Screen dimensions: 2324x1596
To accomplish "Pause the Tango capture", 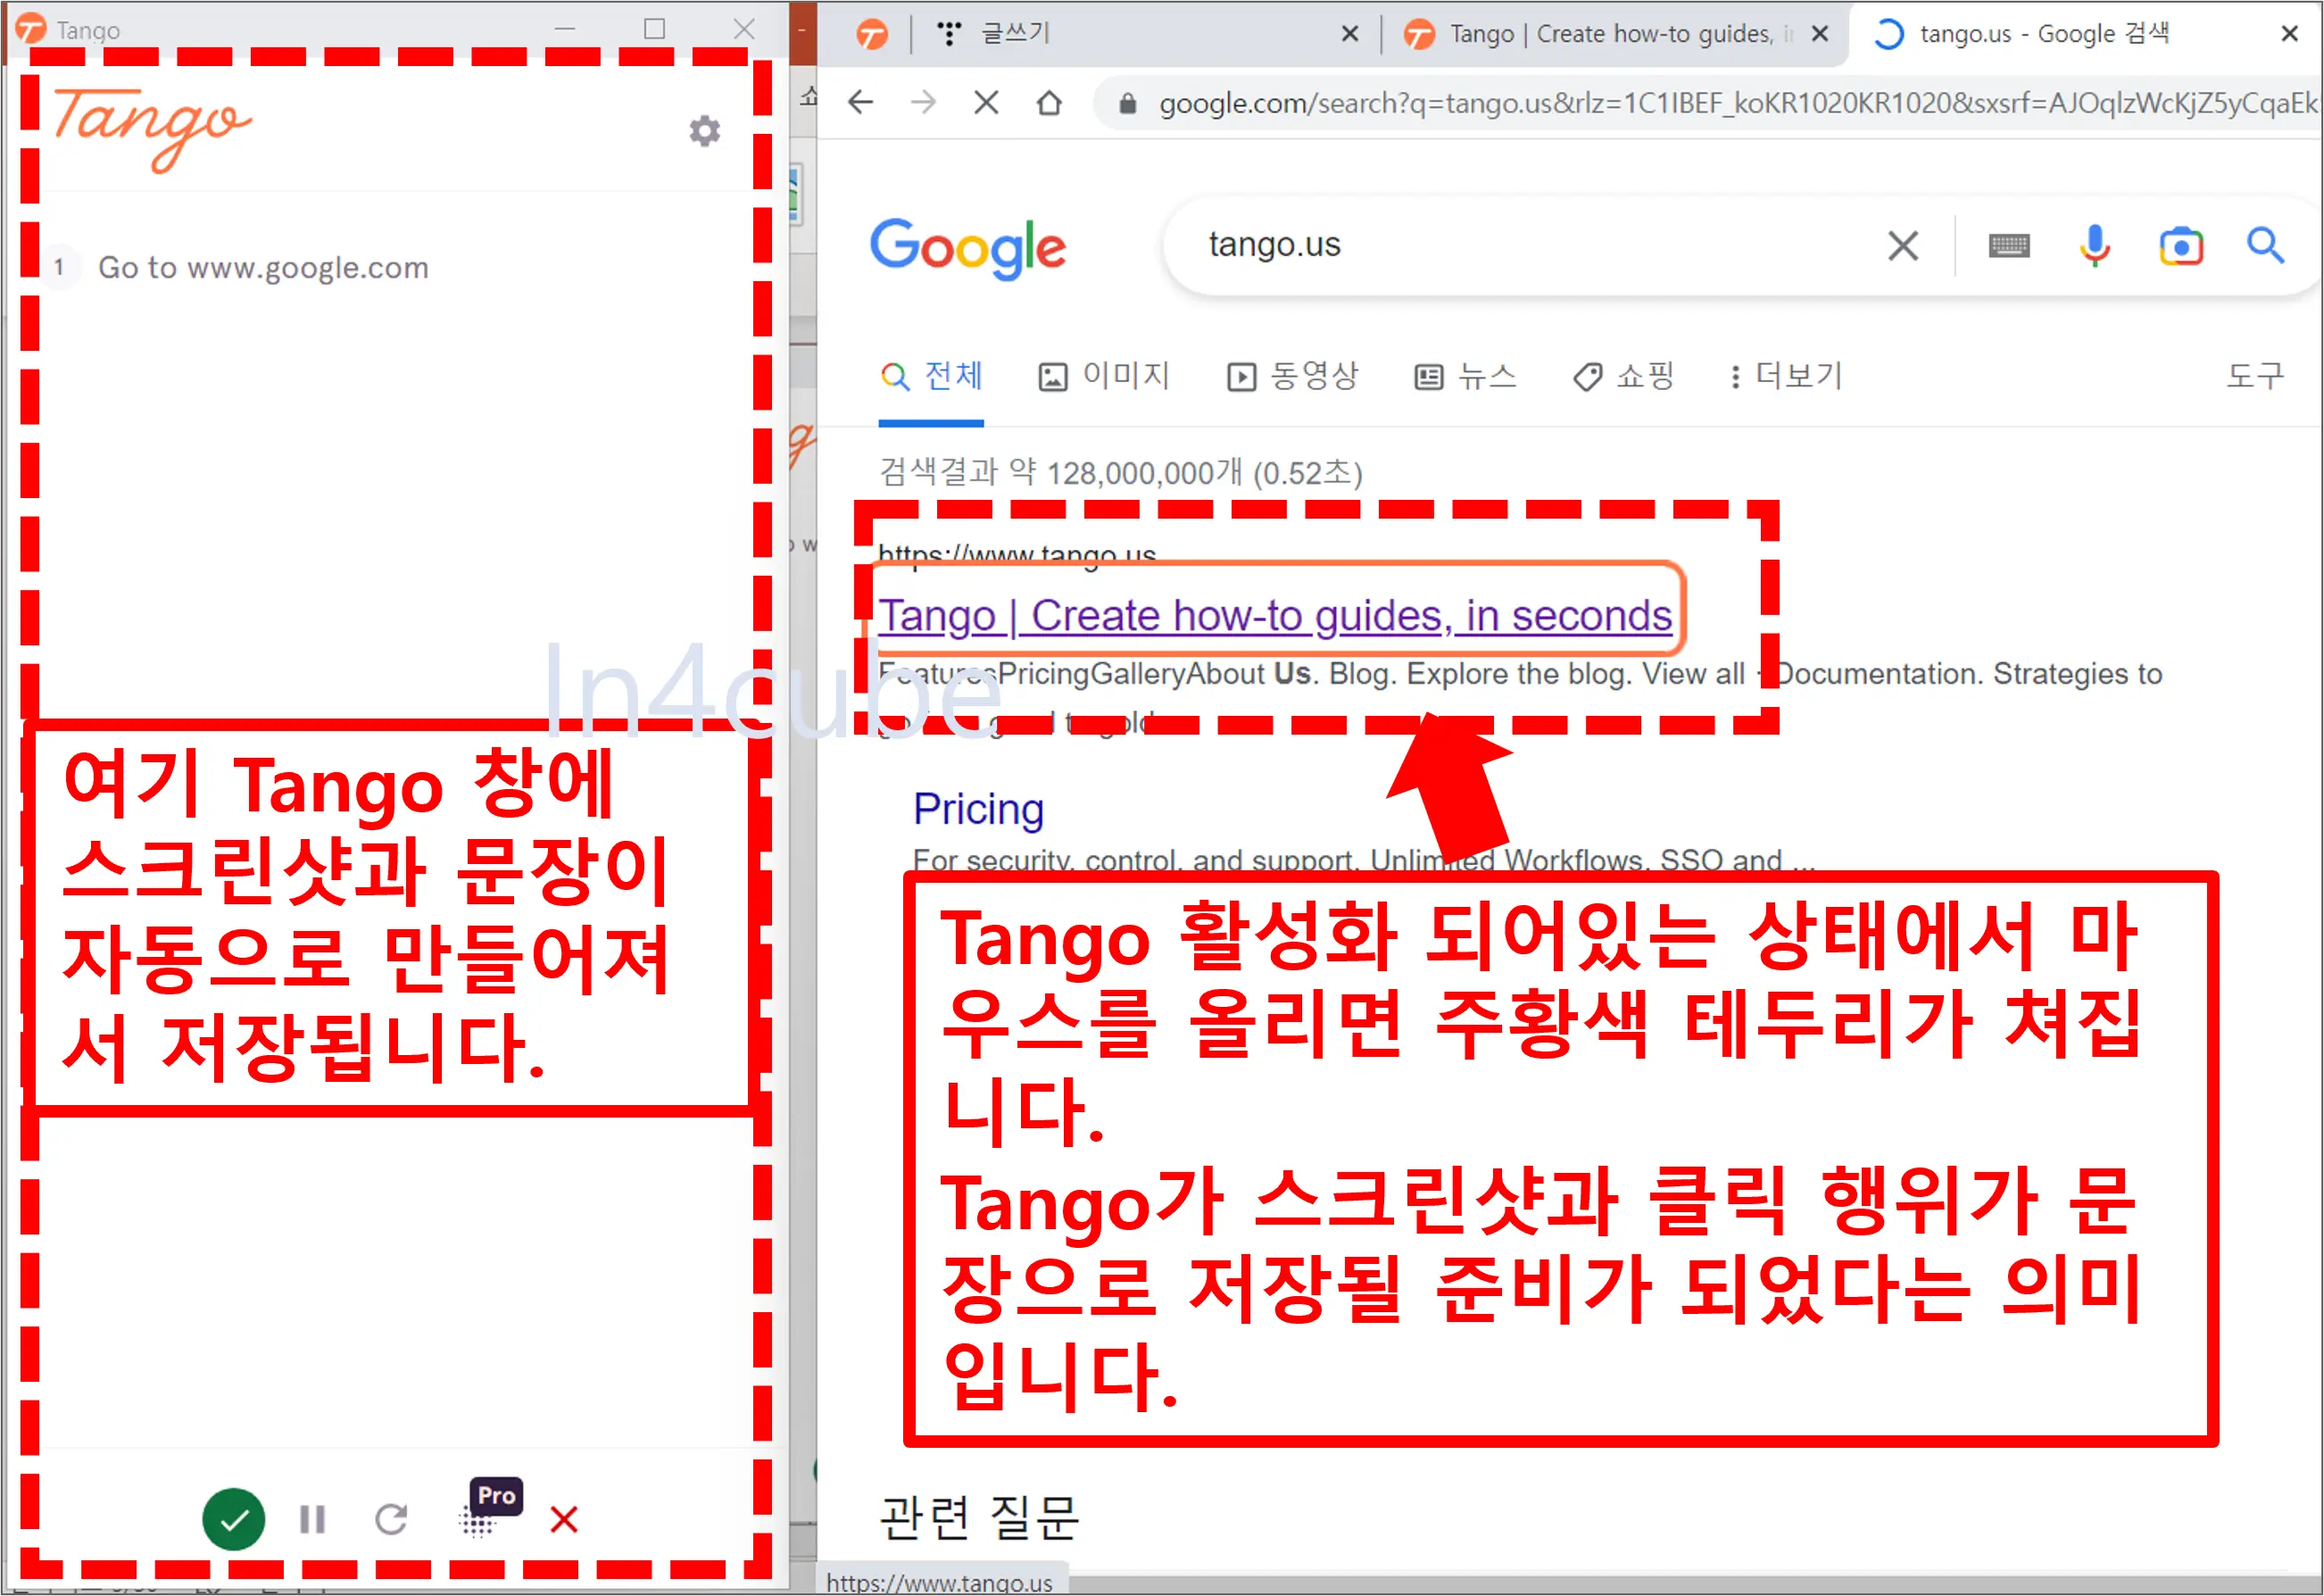I will (x=313, y=1520).
